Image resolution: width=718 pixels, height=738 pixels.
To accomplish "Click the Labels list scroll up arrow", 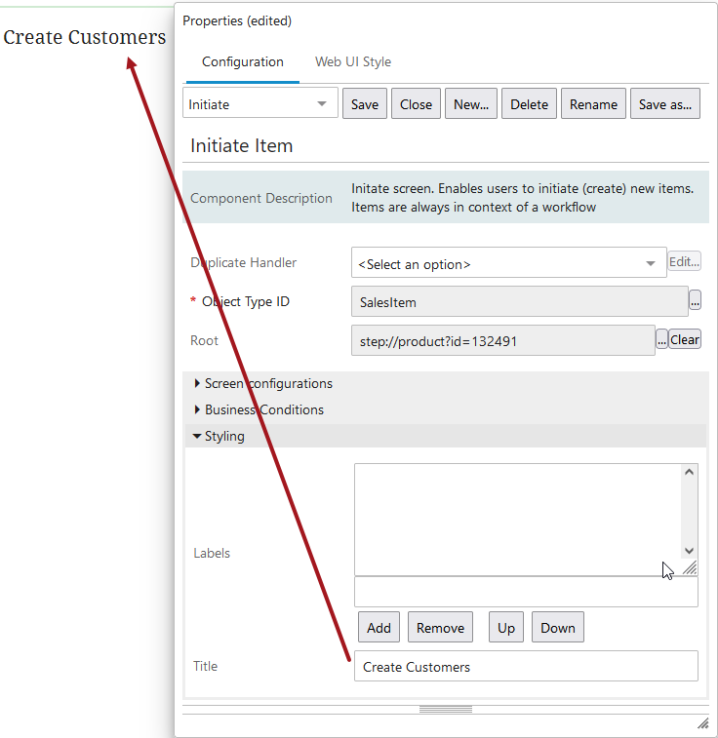I will tap(689, 472).
